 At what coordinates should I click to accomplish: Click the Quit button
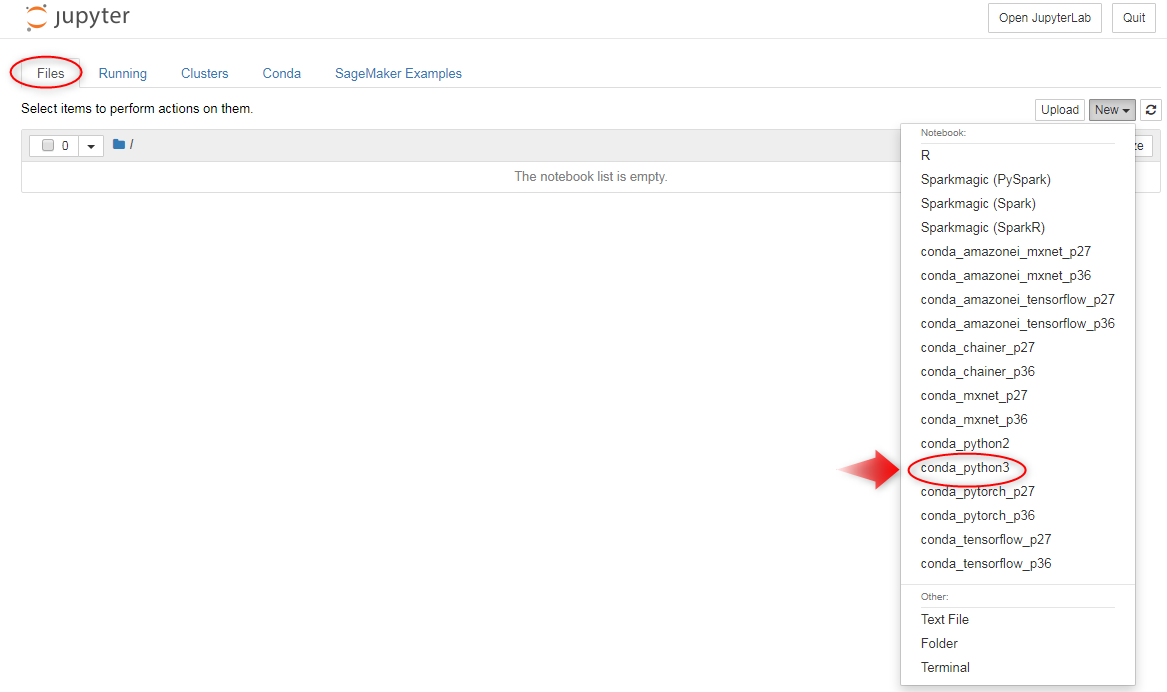tap(1134, 18)
